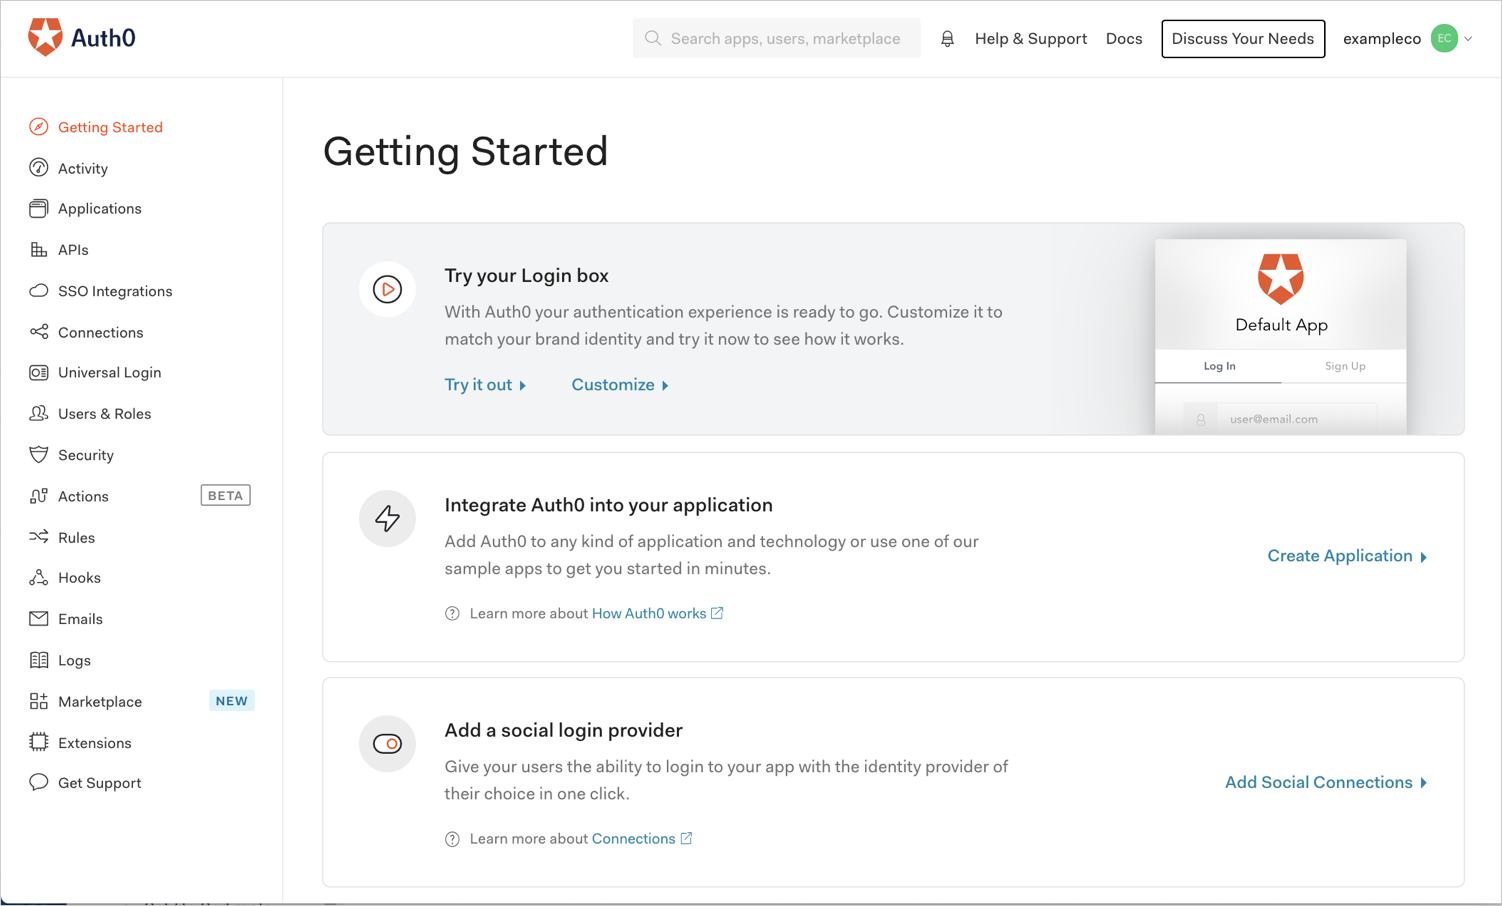
Task: Click the Marketplace grid icon
Action: (39, 701)
